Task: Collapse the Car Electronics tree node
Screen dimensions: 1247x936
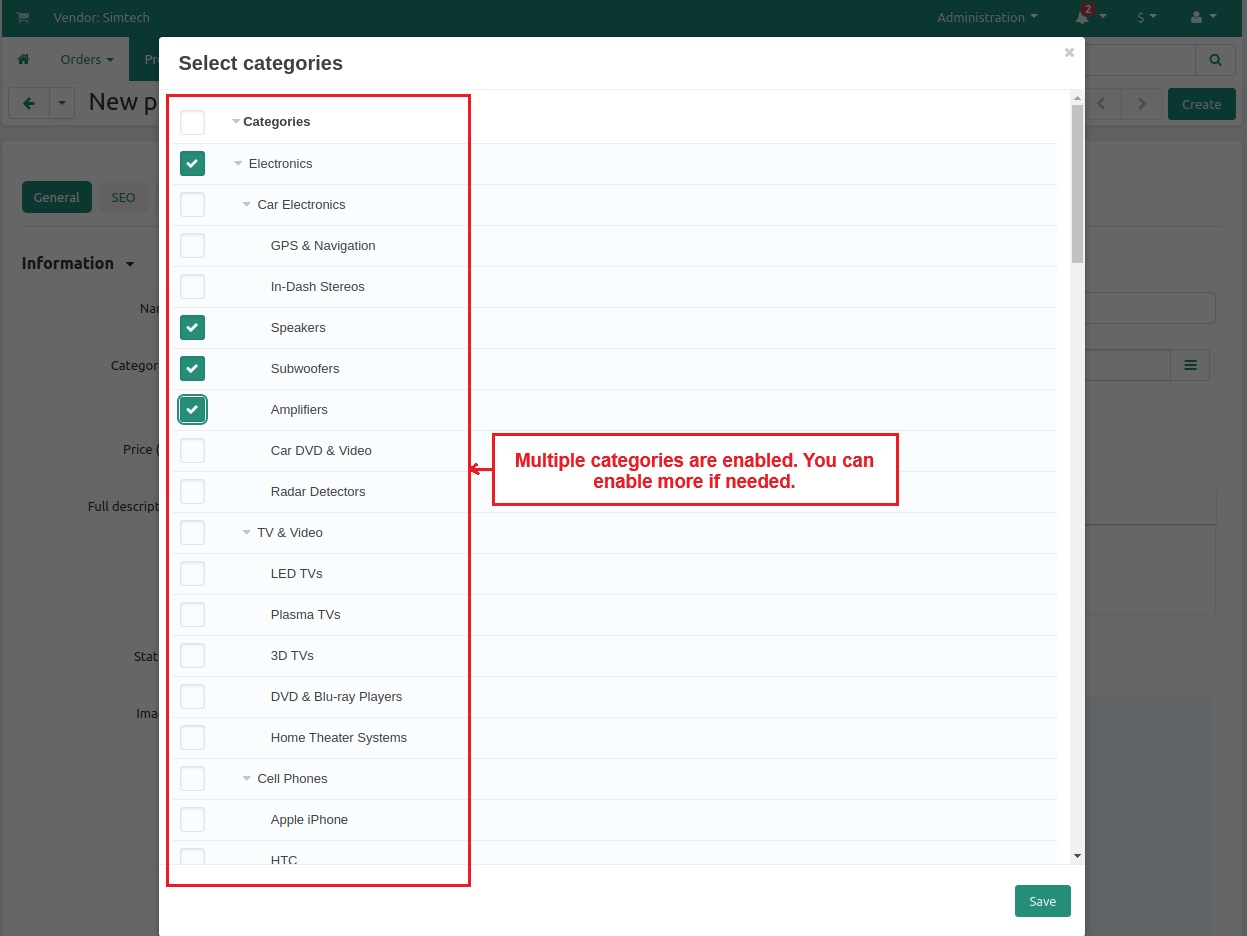Action: click(247, 205)
